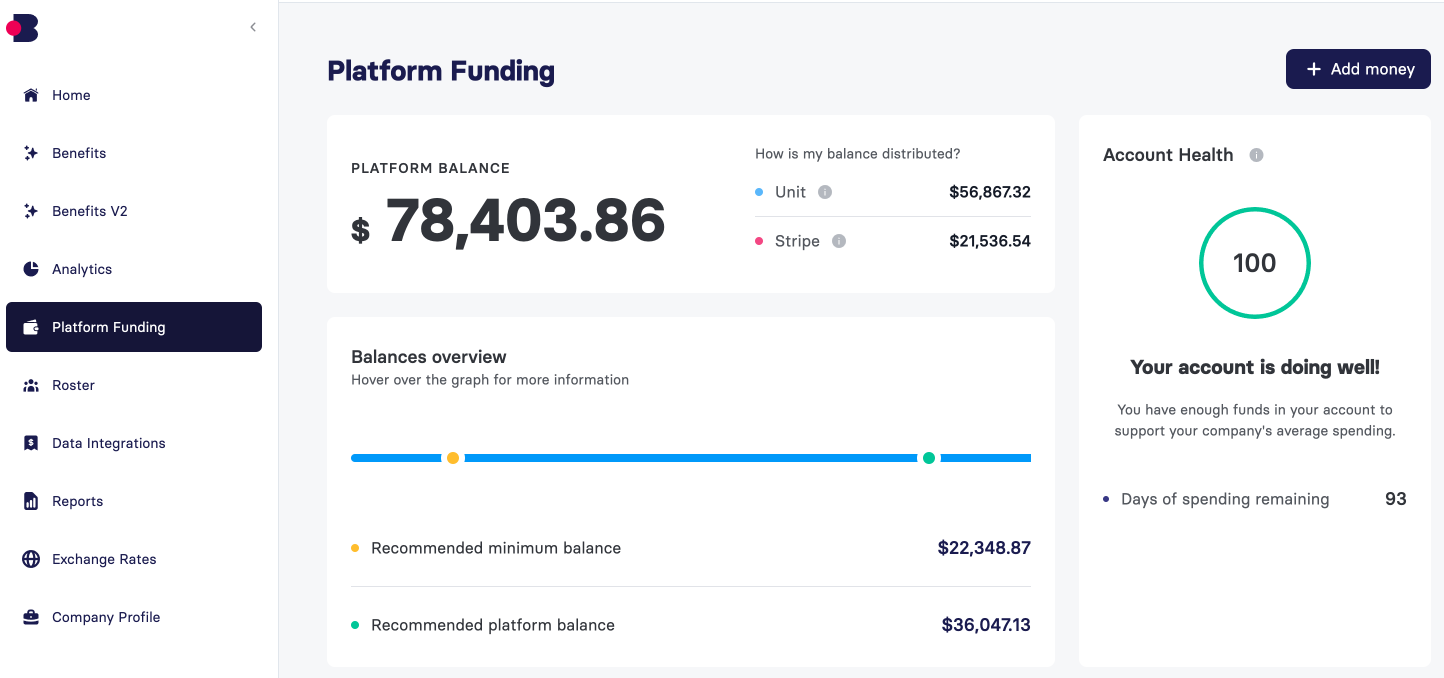Click the Benefits sparkle icon
Screen dimensions: 1444x678
click(31, 153)
